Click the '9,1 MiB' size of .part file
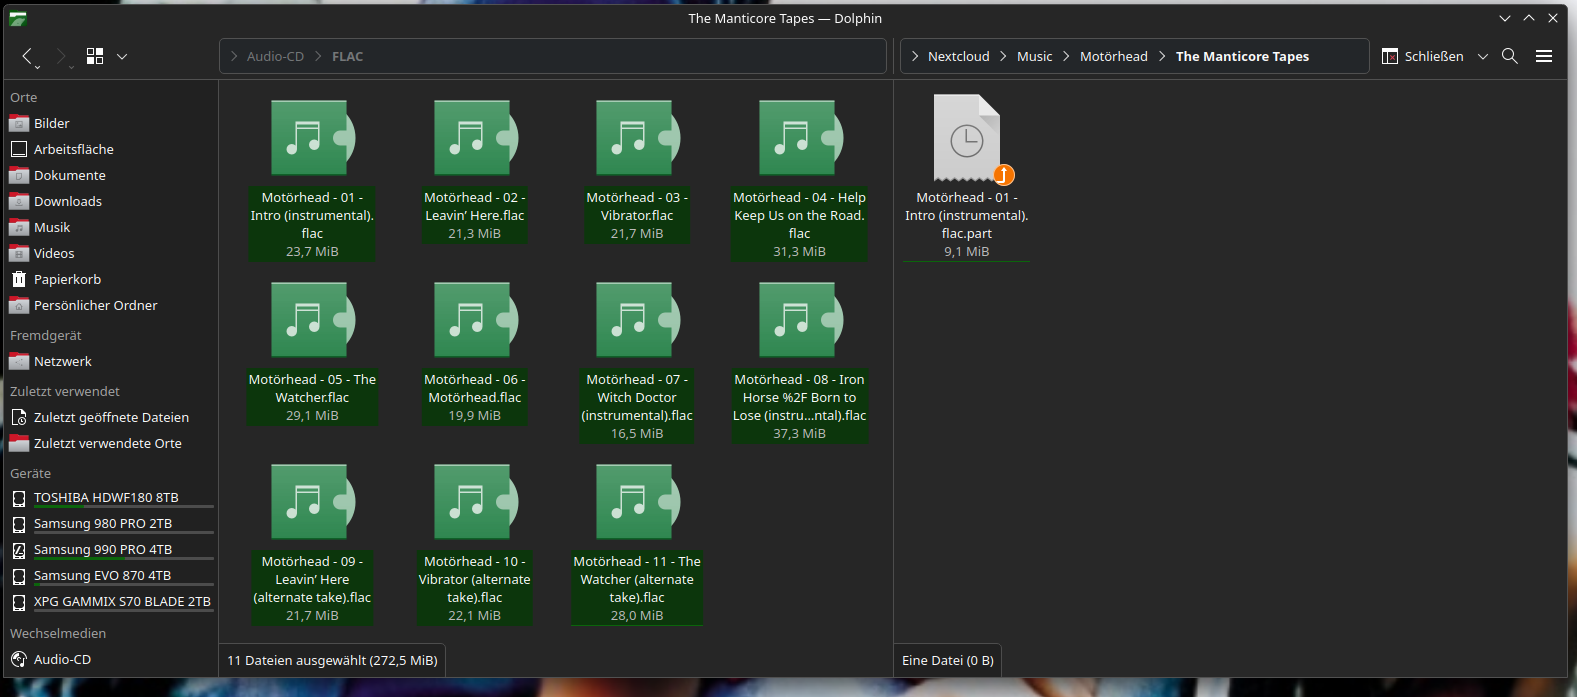 966,251
